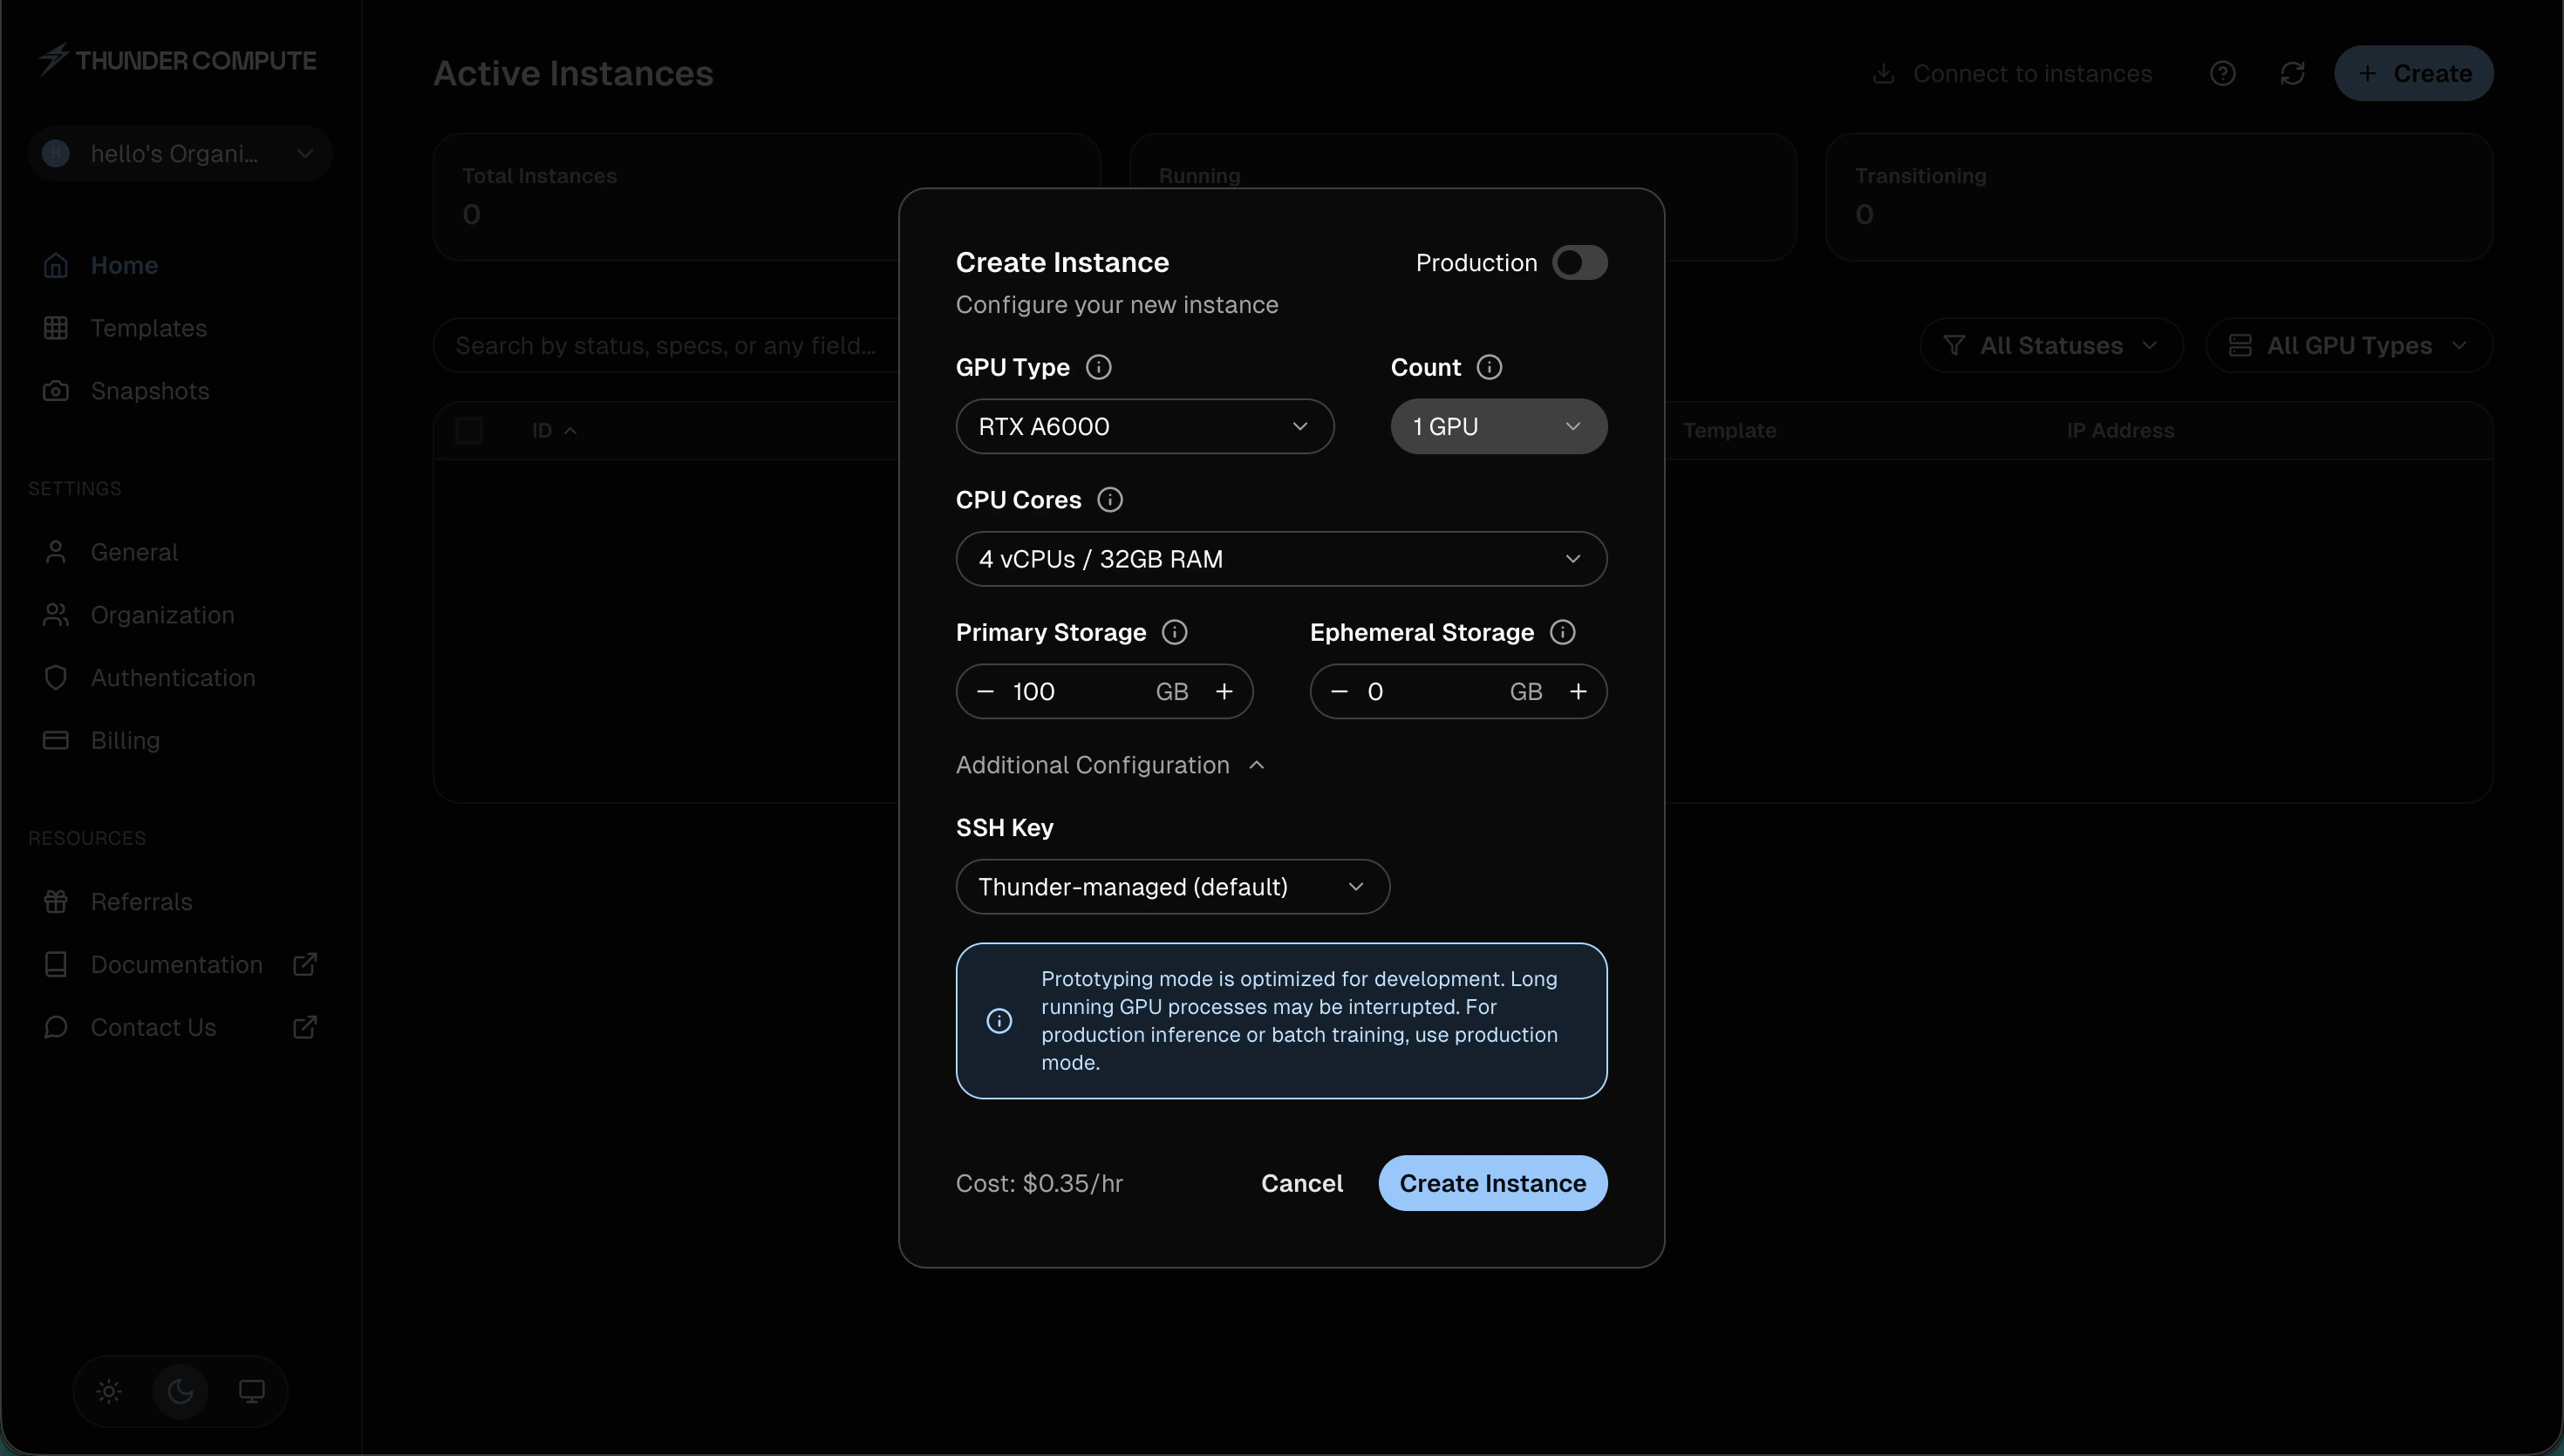Screen dimensions: 2564x1456
Task: Open the CPU Cores dropdown
Action: [1281, 559]
